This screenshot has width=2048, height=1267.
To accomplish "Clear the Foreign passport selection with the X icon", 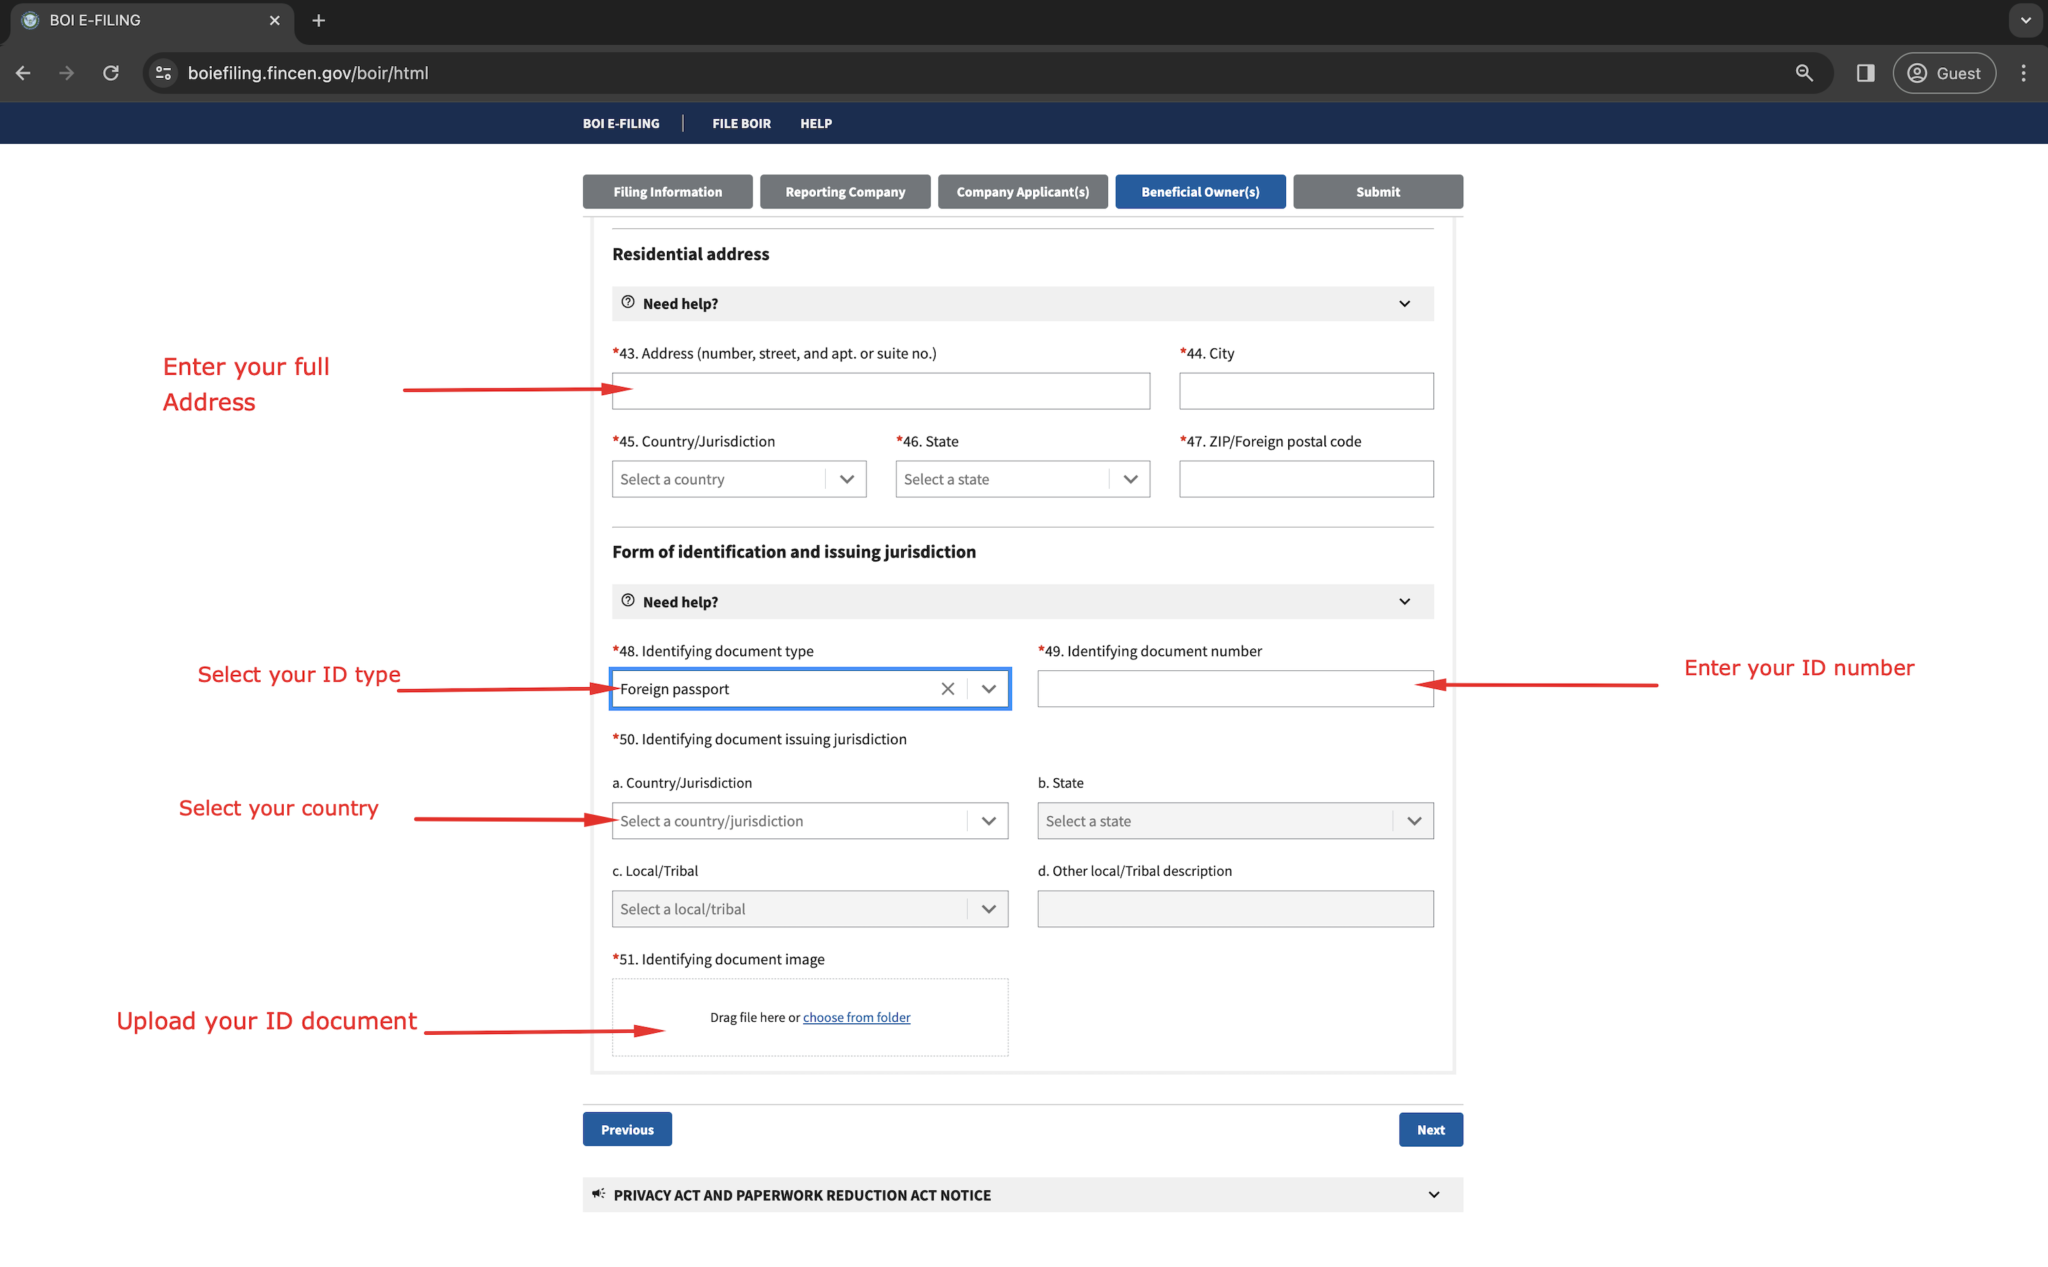I will click(x=947, y=689).
